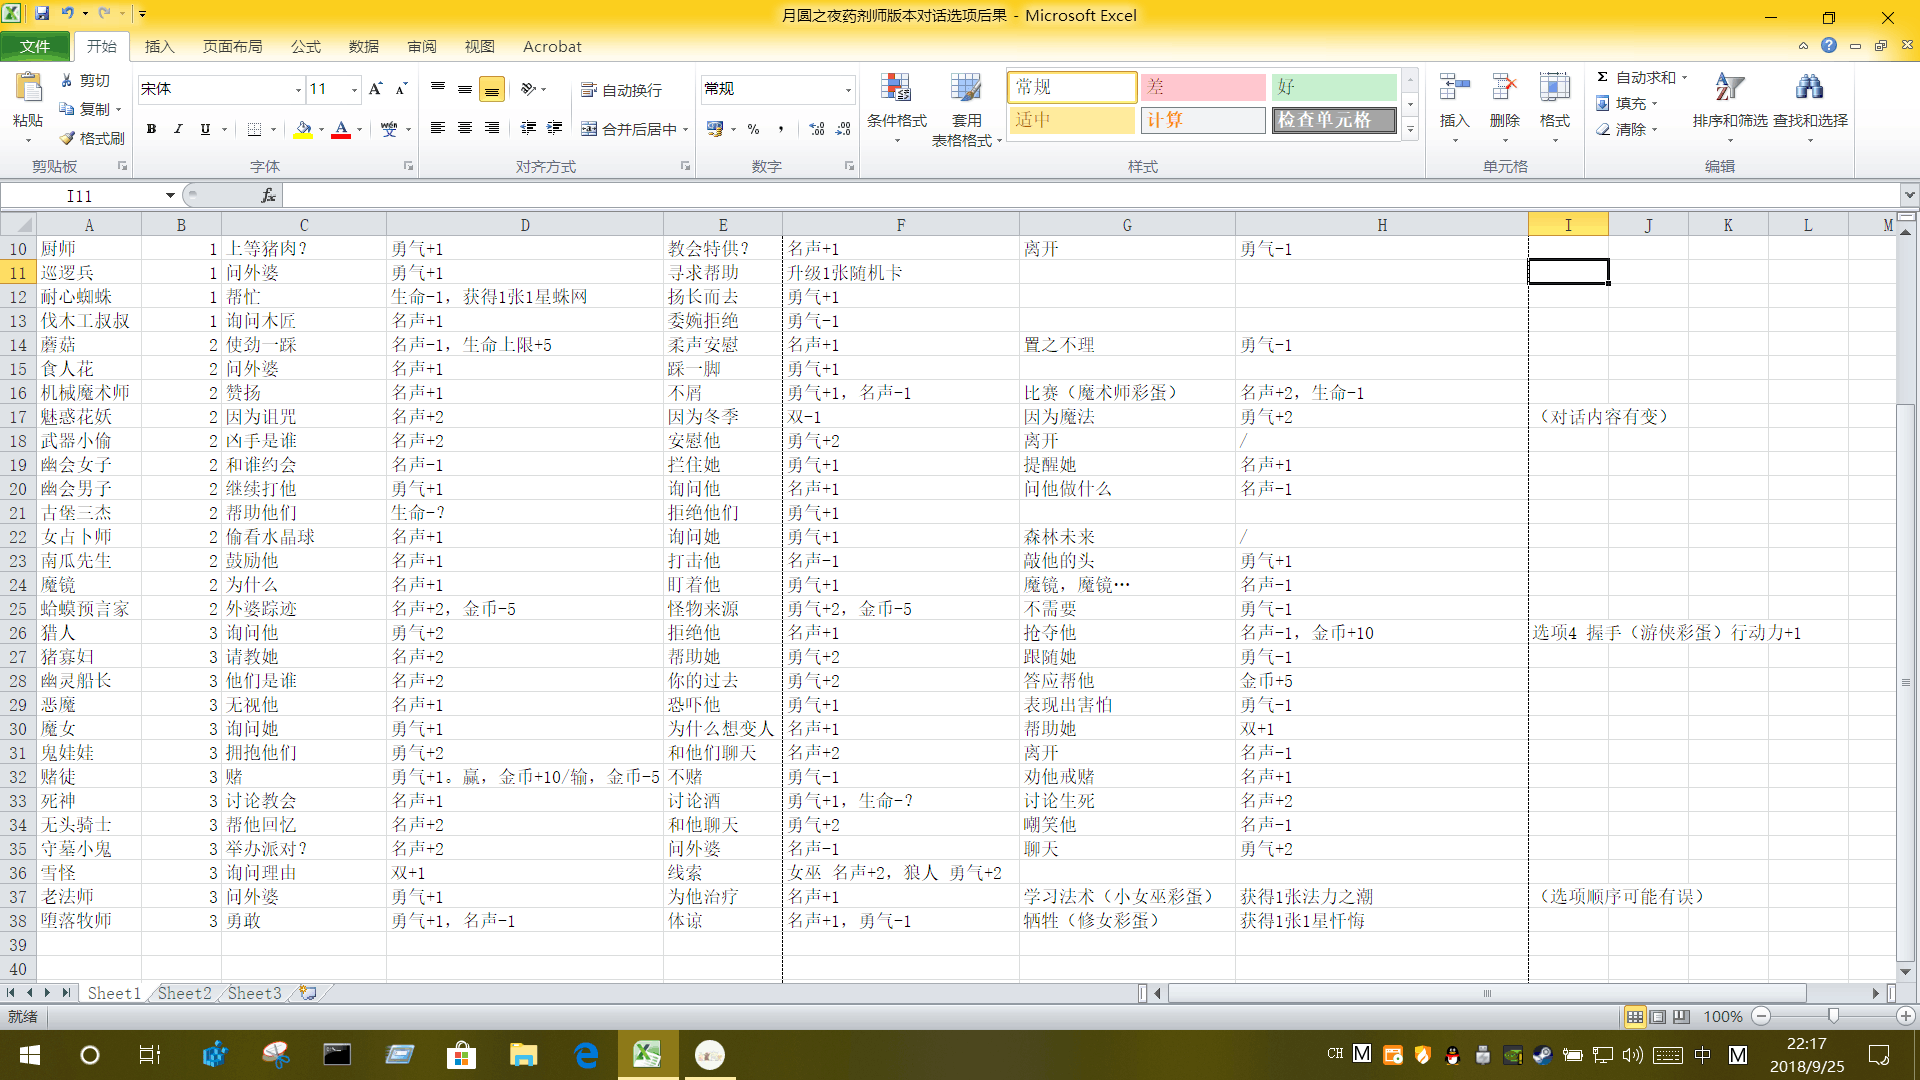Click the Copy (复制) button

point(85,109)
